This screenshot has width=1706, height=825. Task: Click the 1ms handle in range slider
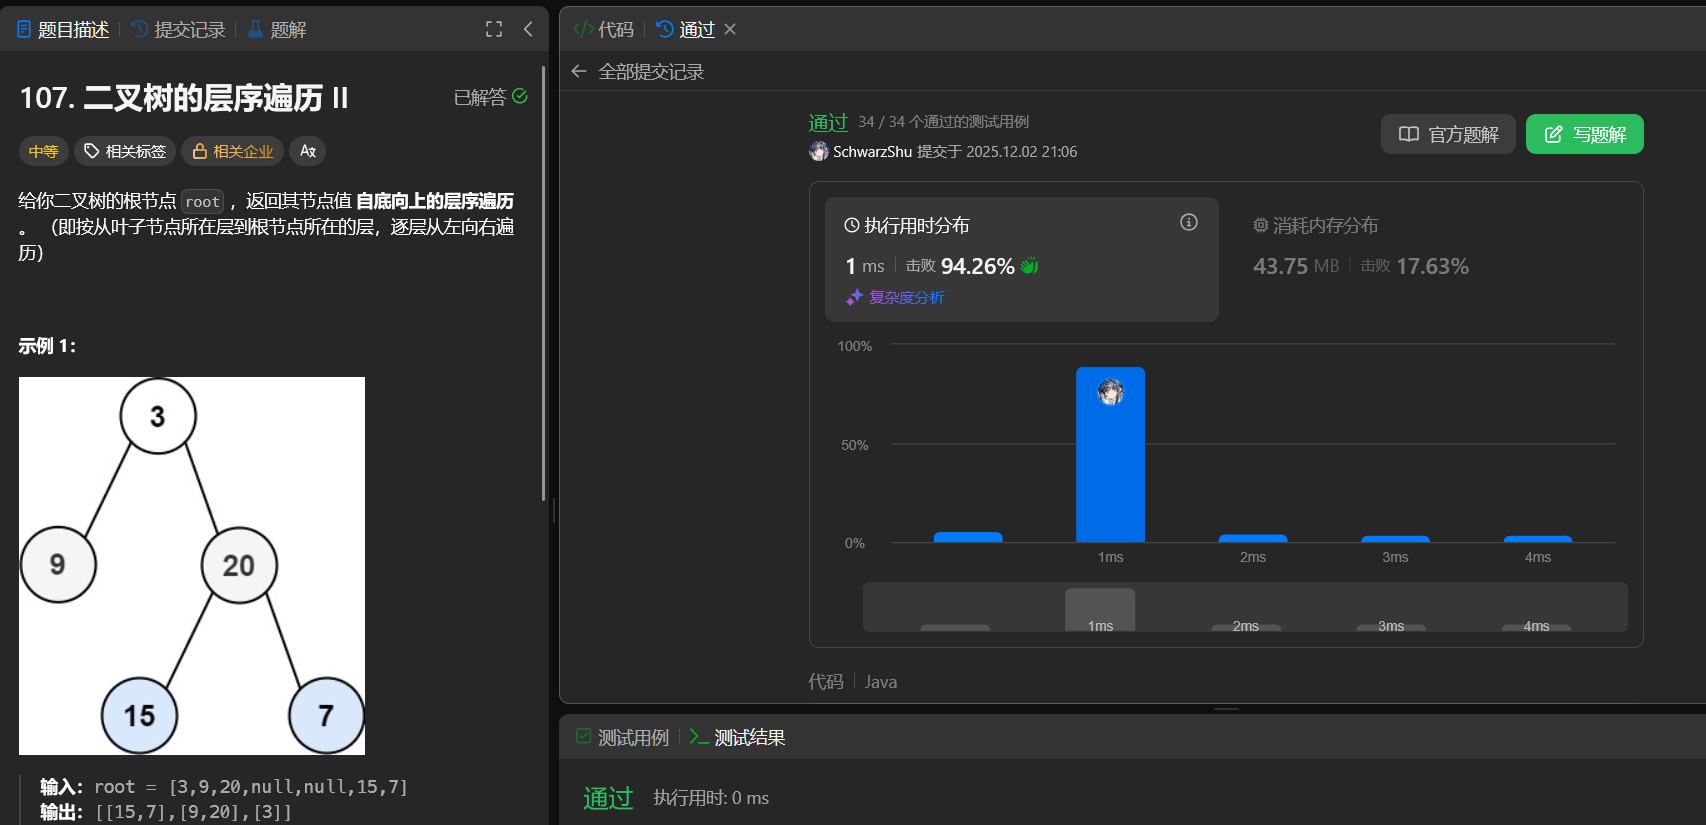(x=1100, y=610)
